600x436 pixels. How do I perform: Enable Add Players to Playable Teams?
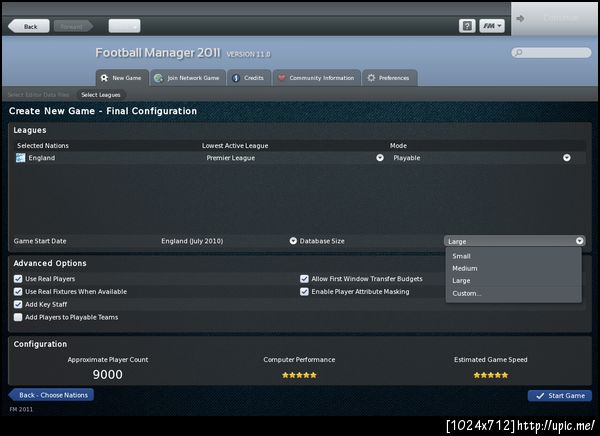click(18, 317)
